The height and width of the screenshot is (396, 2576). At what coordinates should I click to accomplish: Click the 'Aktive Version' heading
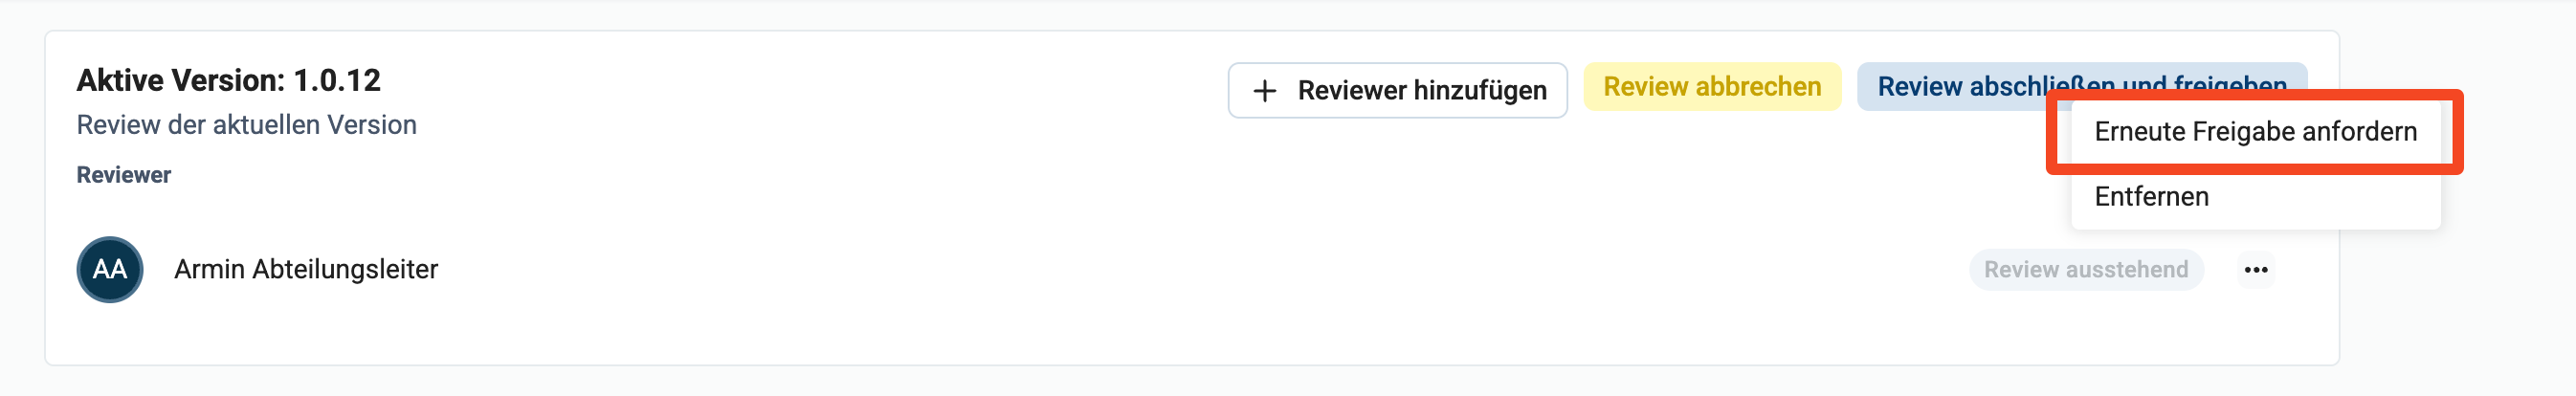click(x=180, y=81)
